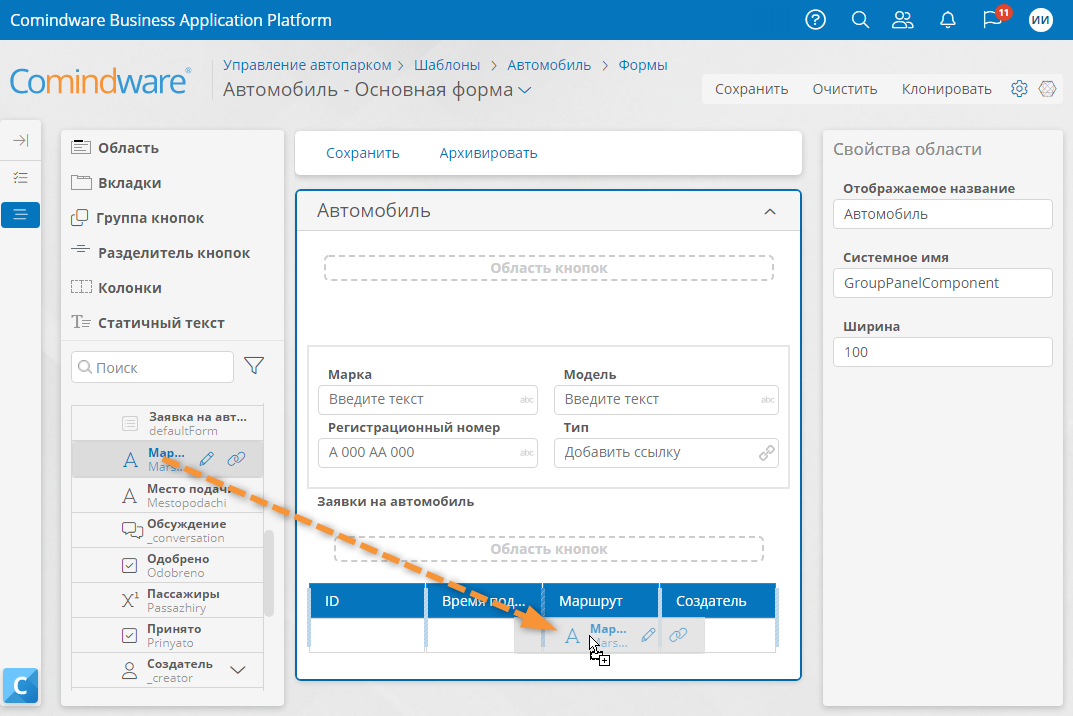Click Сохранить in form preview toolbar
1073x716 pixels.
[363, 153]
